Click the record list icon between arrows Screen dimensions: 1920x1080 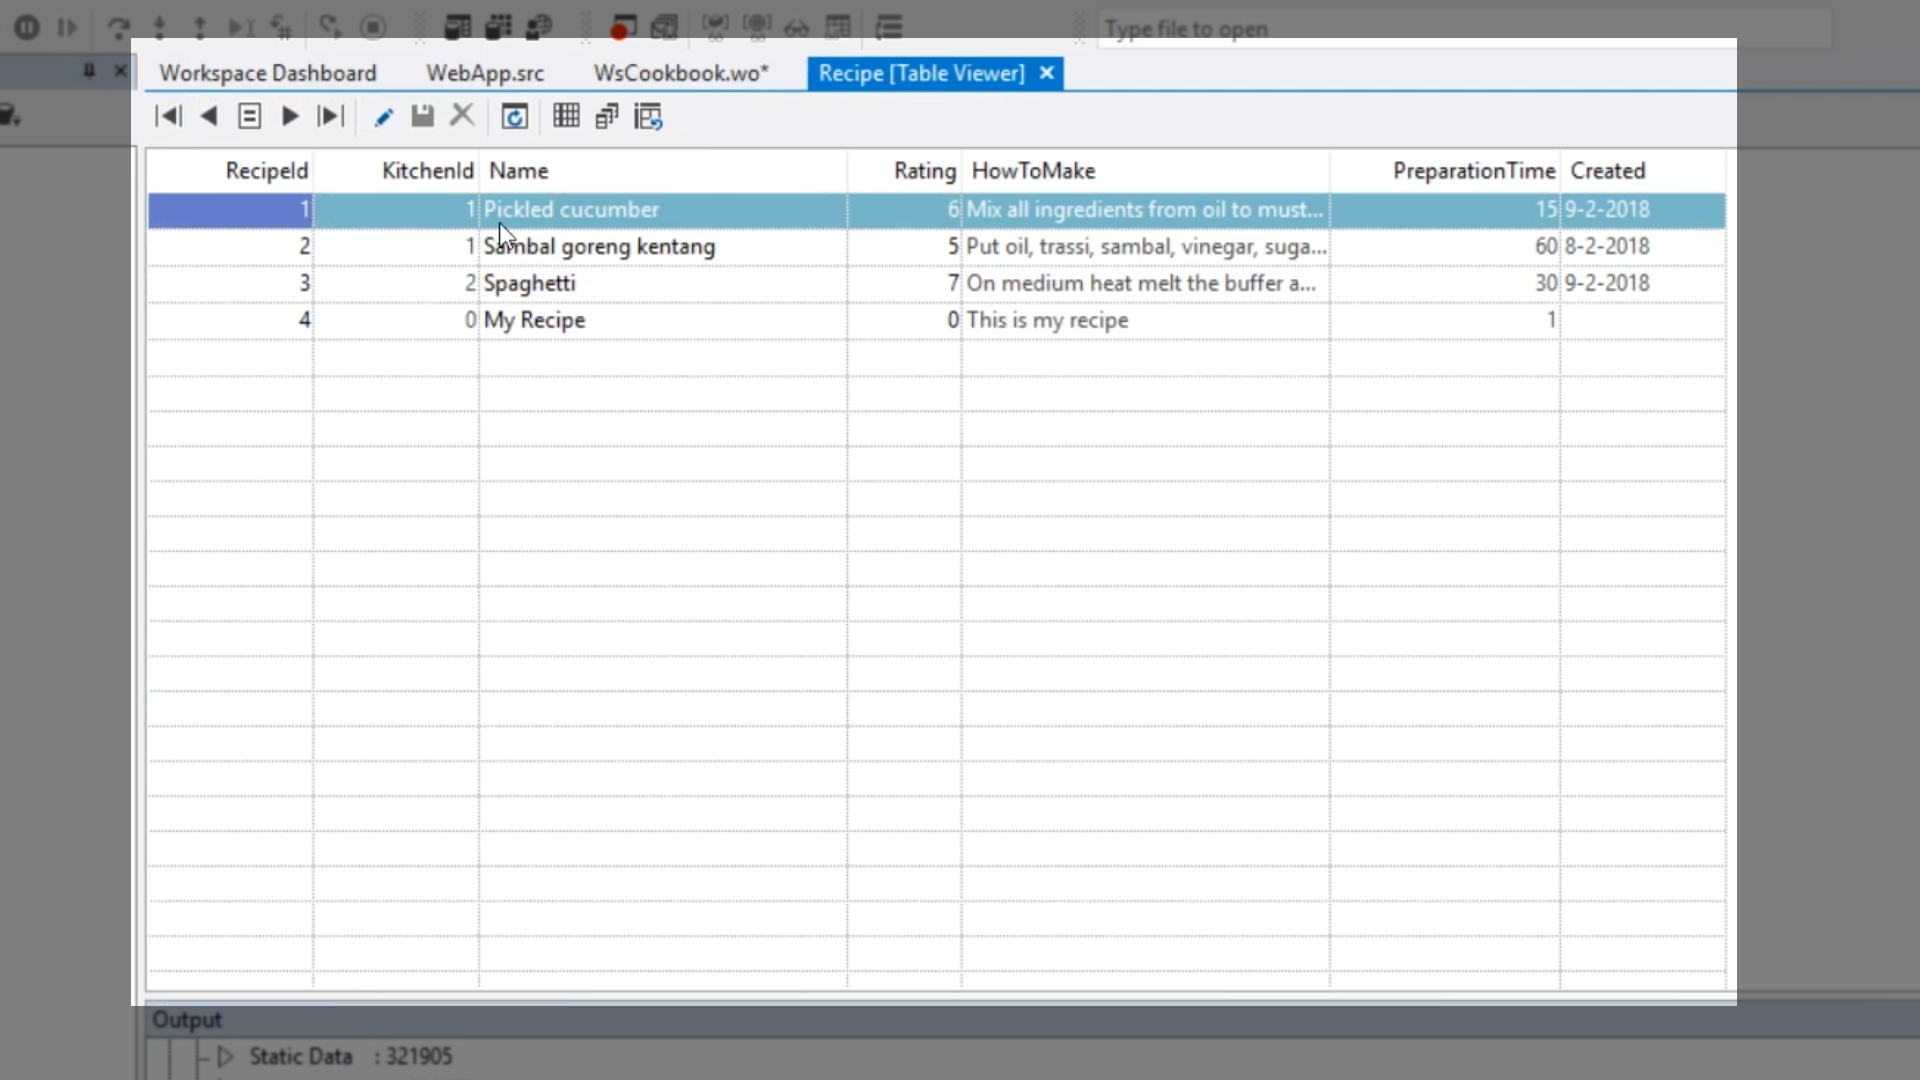click(249, 117)
